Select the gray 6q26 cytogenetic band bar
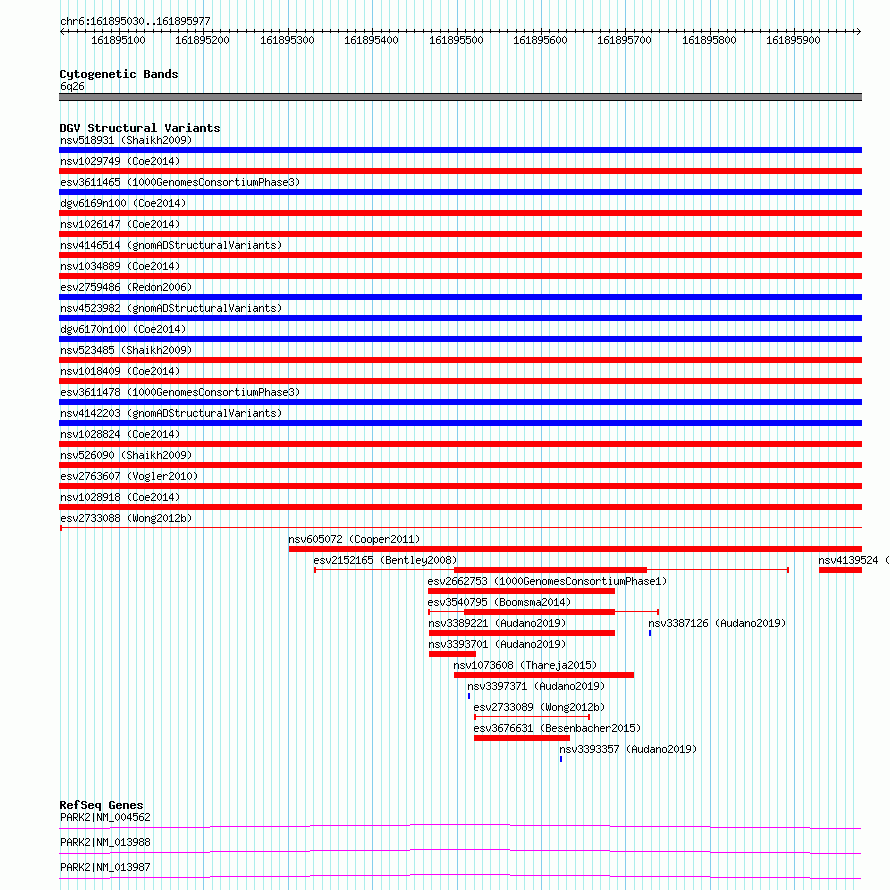 [460, 97]
